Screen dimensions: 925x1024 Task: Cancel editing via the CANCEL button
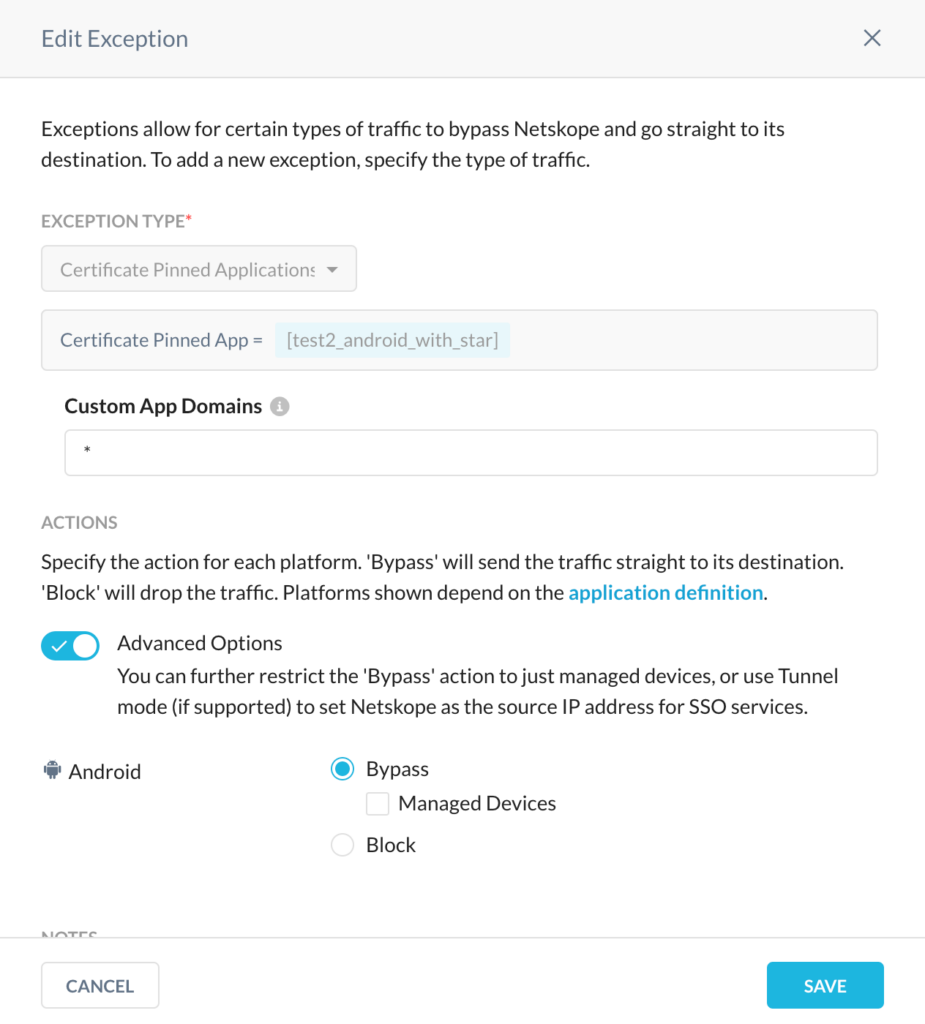[x=99, y=985]
